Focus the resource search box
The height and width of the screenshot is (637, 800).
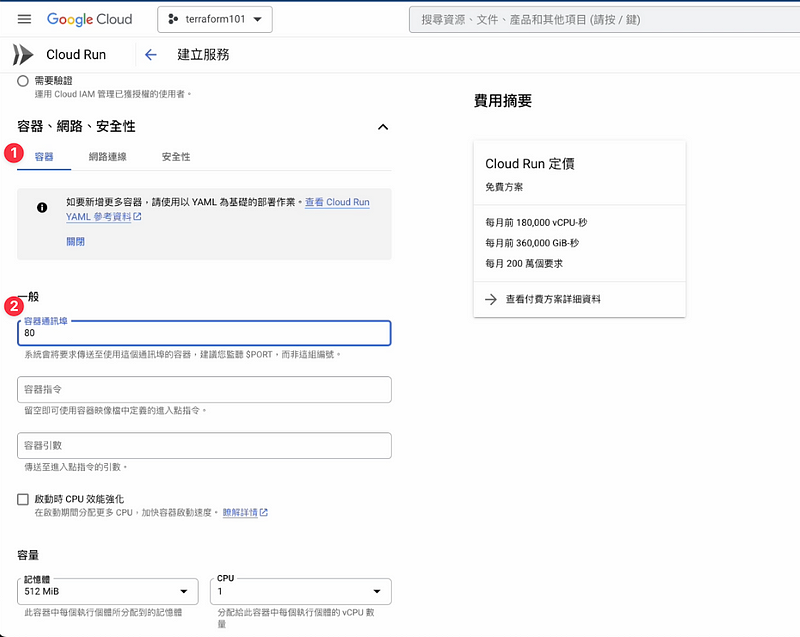click(x=605, y=19)
